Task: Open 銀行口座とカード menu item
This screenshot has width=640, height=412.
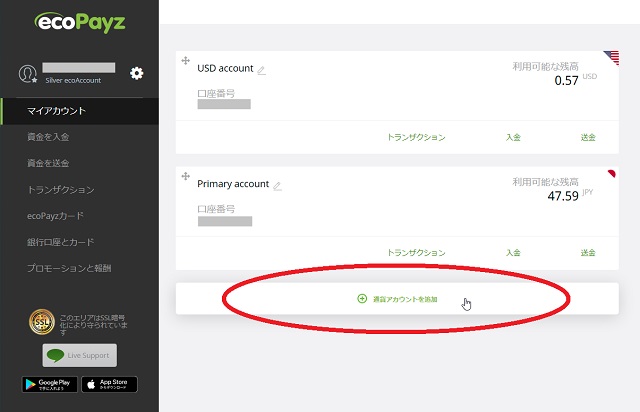Action: tap(60, 242)
